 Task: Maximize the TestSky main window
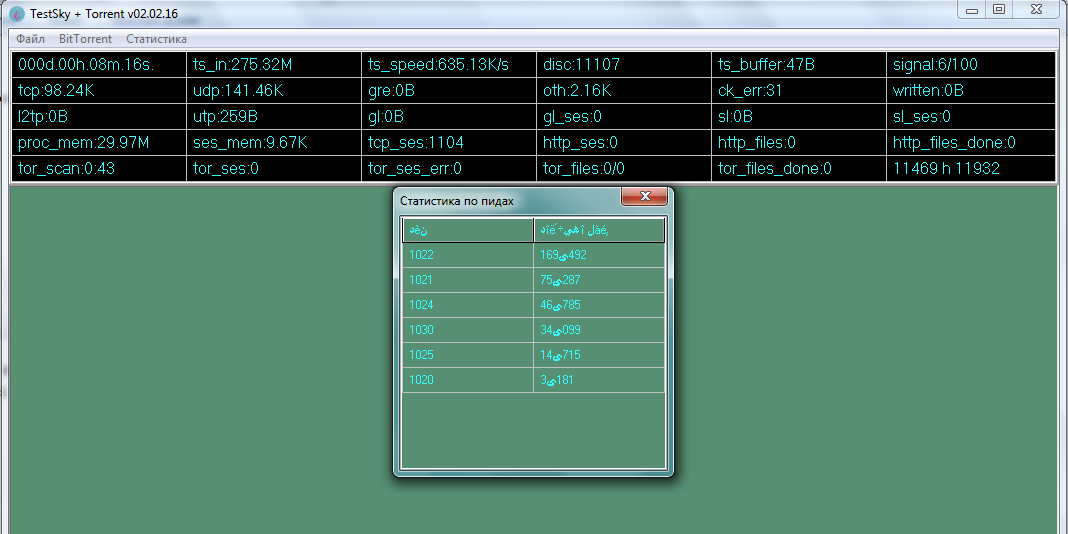point(998,9)
